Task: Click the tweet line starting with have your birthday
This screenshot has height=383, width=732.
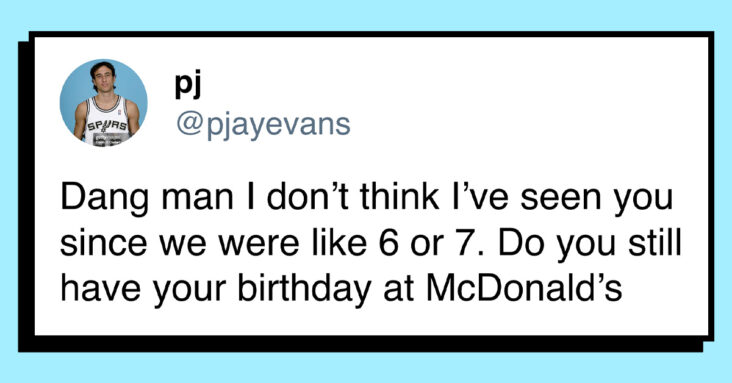Action: click(x=341, y=289)
